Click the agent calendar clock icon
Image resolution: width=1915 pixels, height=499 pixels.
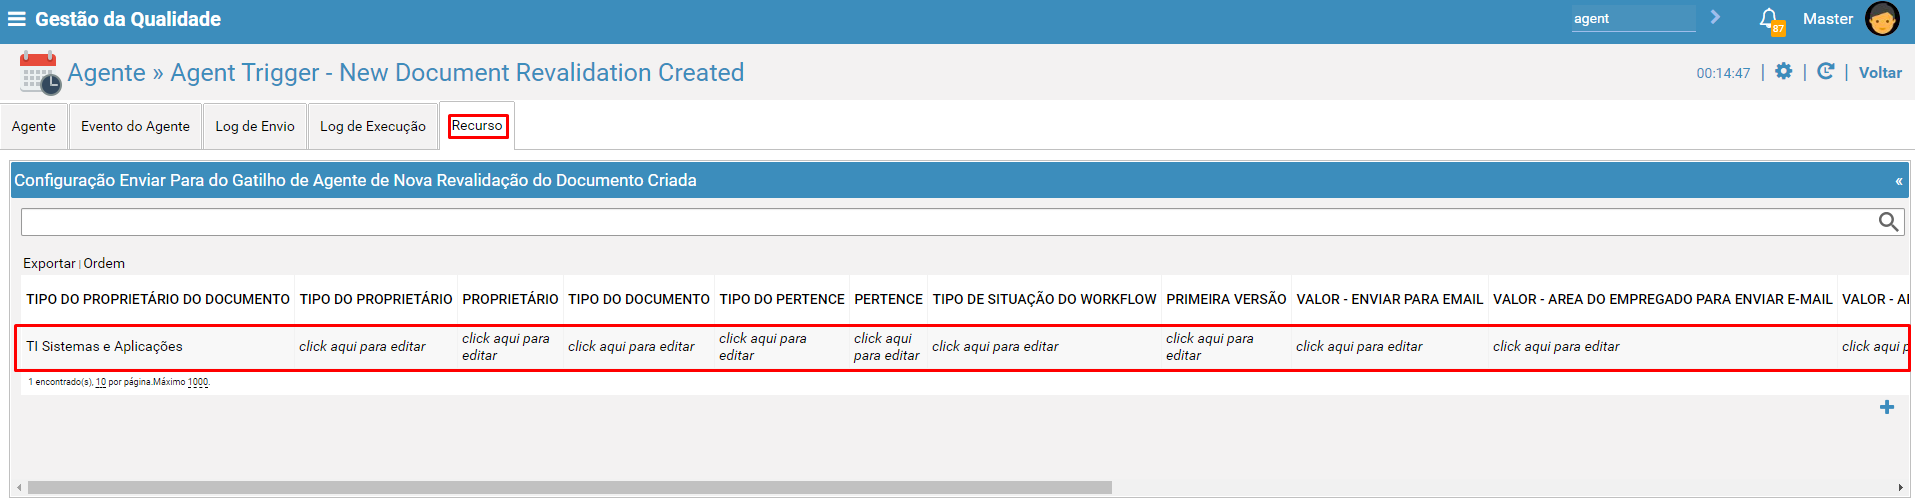pos(40,73)
